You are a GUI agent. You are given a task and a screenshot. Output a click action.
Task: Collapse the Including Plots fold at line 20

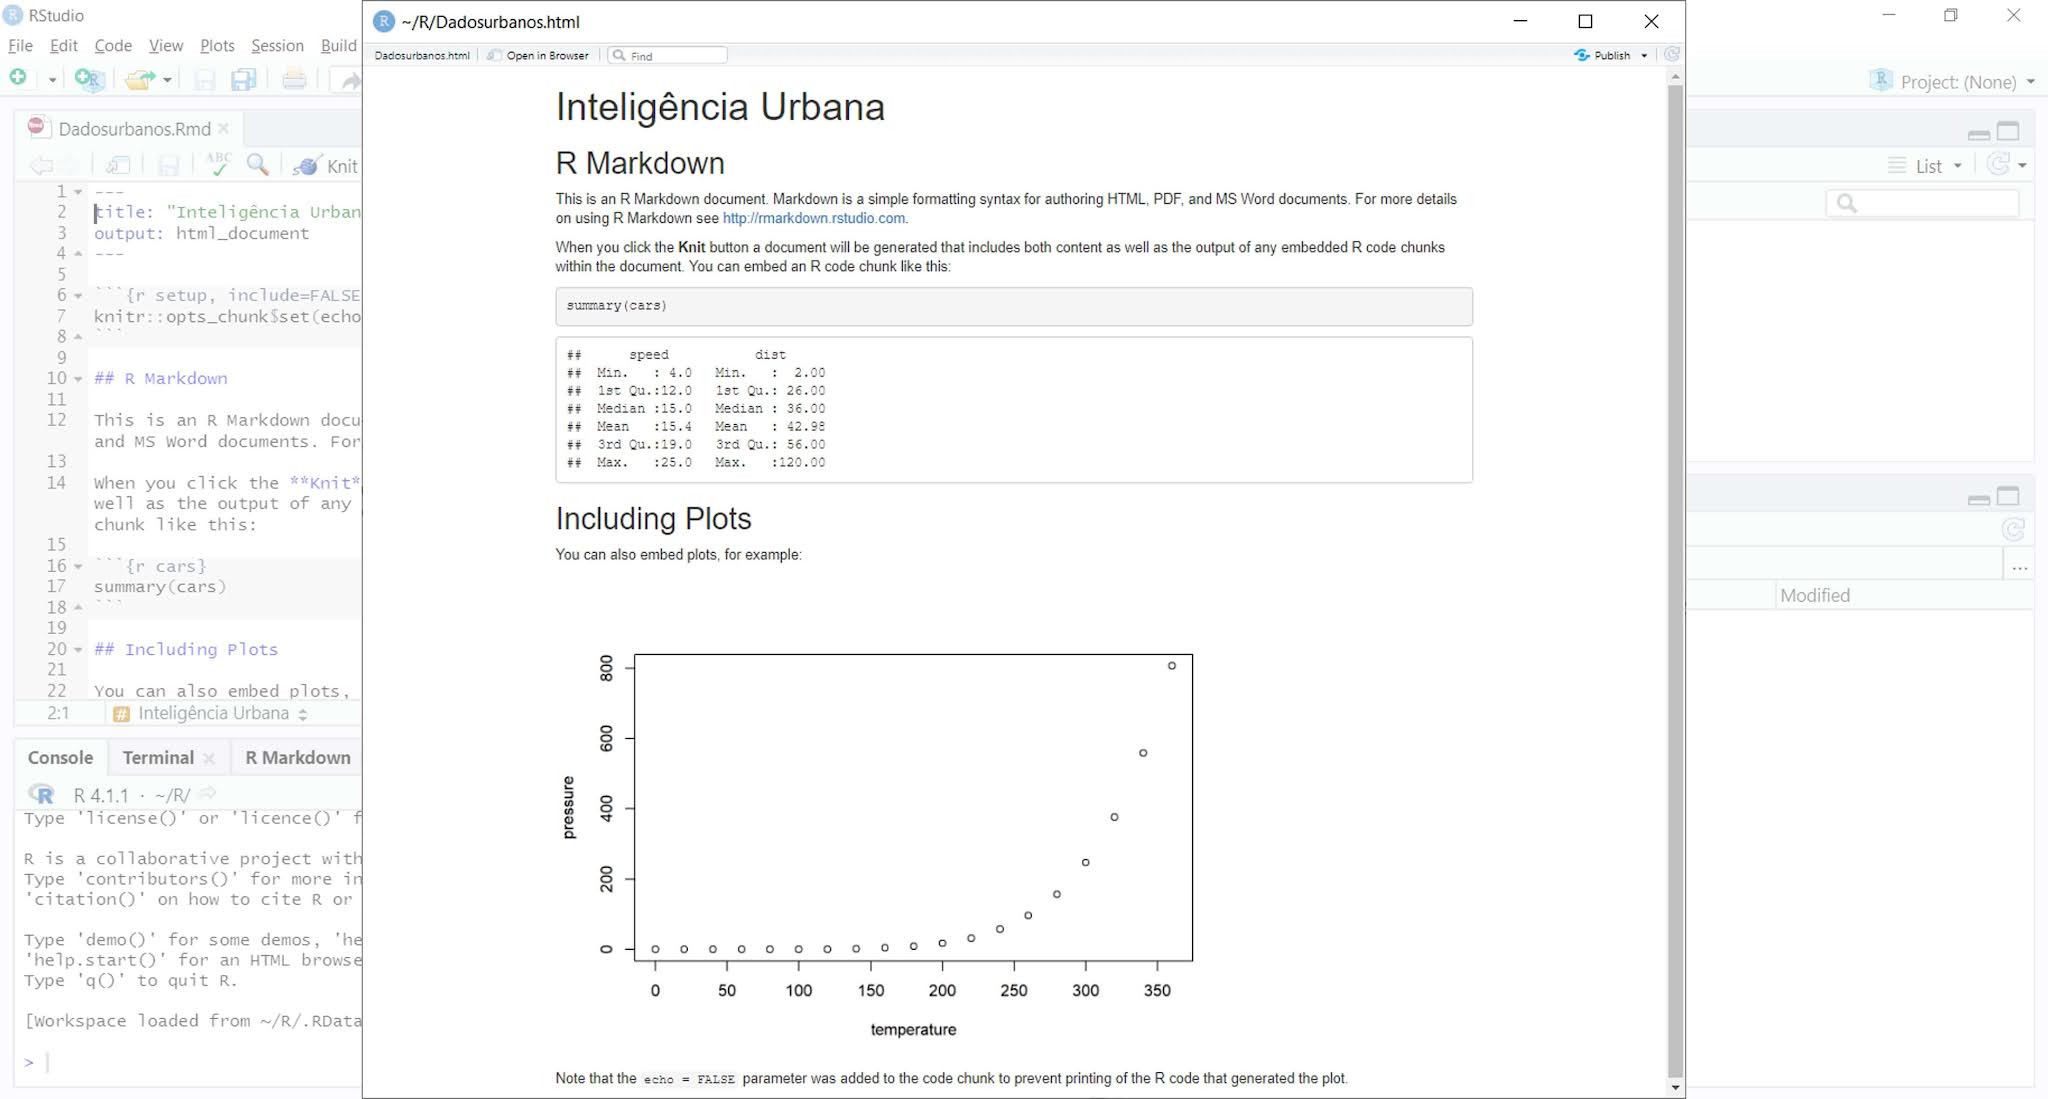point(78,649)
